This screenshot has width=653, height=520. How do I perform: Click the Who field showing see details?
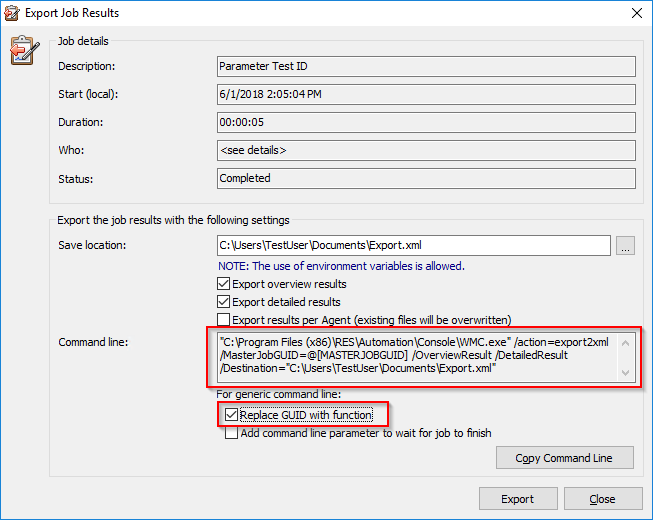coord(426,150)
